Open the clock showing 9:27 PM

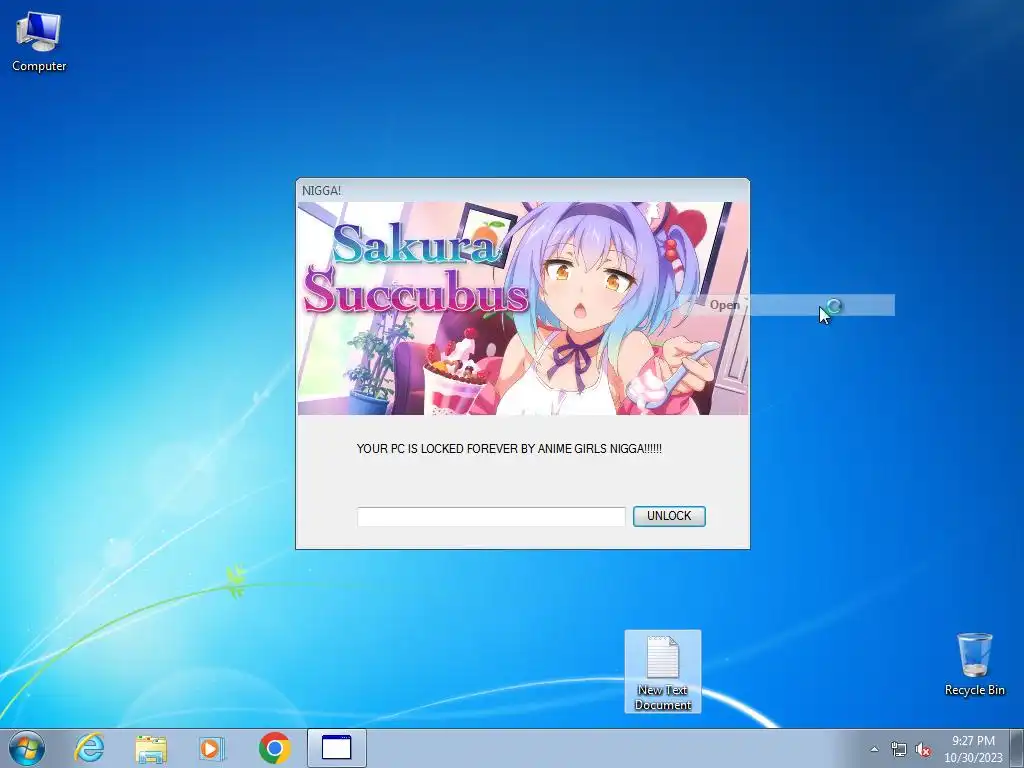pyautogui.click(x=973, y=749)
